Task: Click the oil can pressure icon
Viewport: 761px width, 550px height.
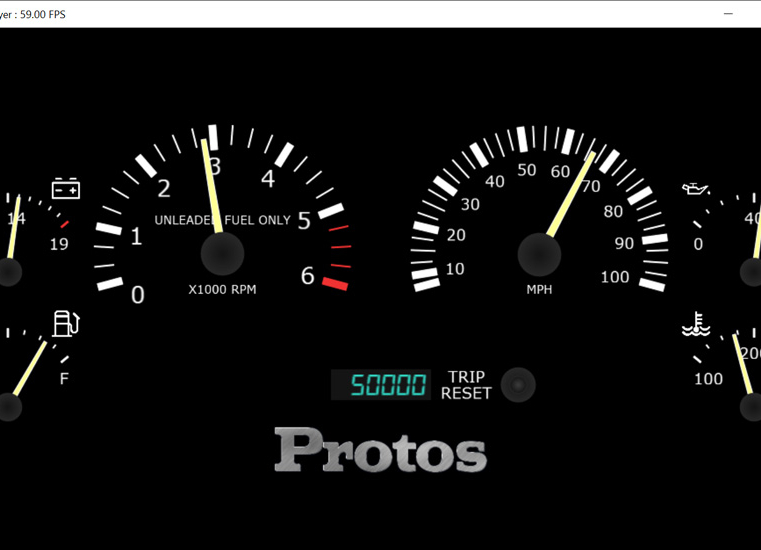Action: 696,189
